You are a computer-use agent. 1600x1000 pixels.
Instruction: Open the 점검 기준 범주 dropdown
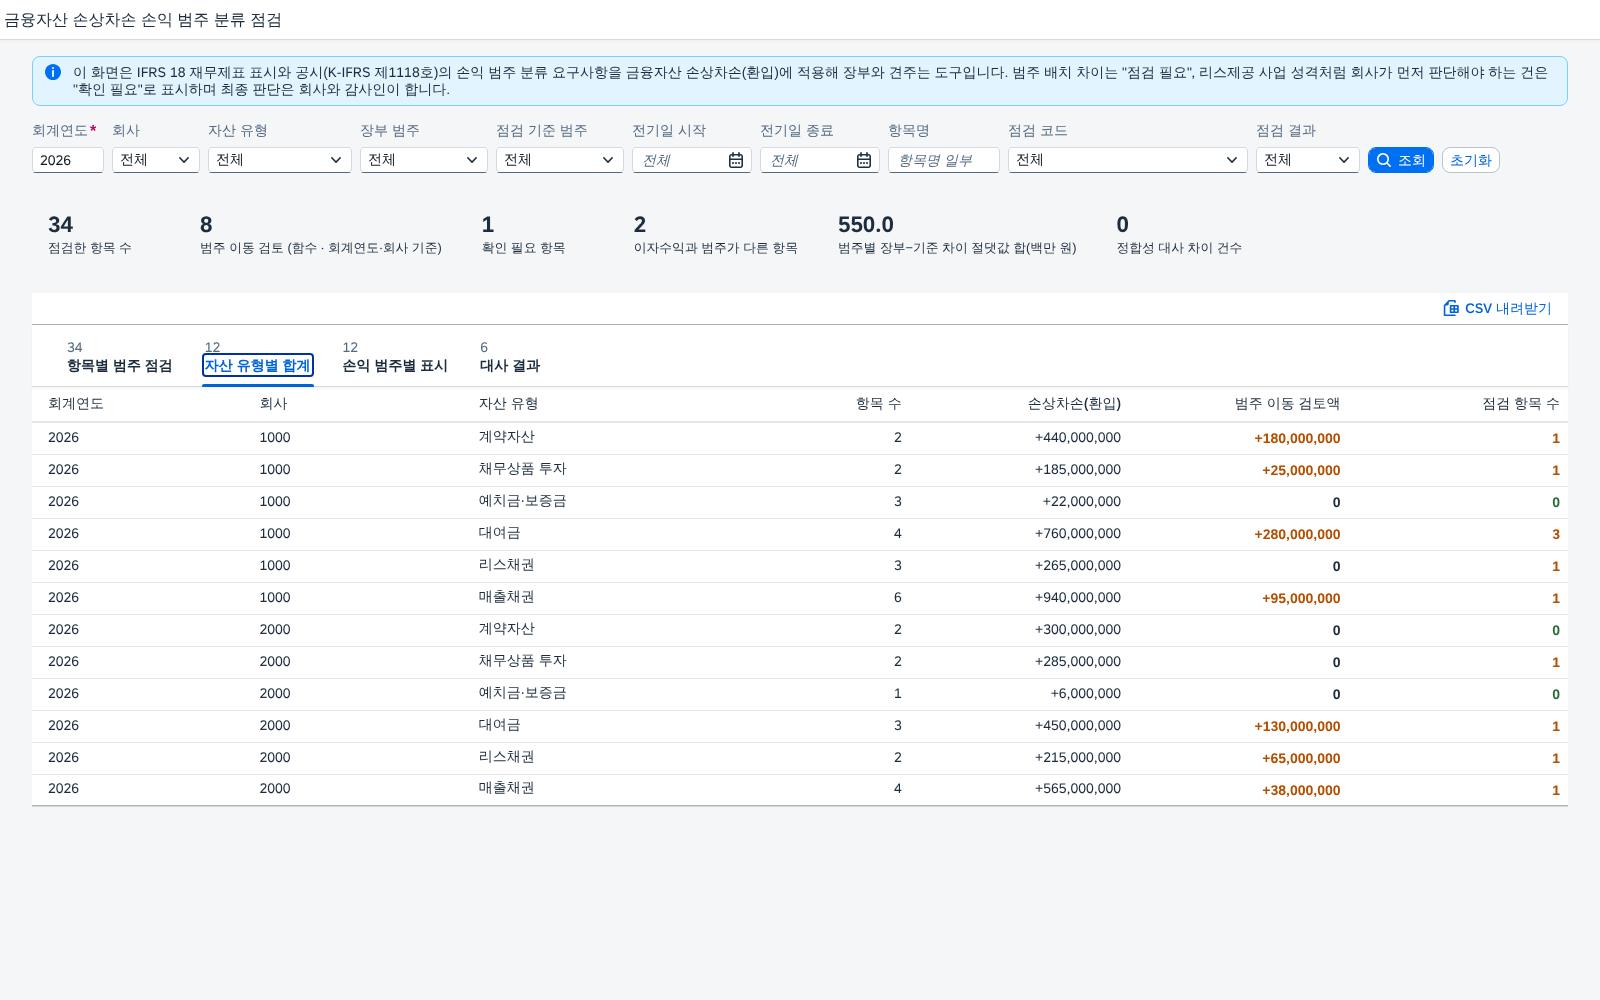560,160
